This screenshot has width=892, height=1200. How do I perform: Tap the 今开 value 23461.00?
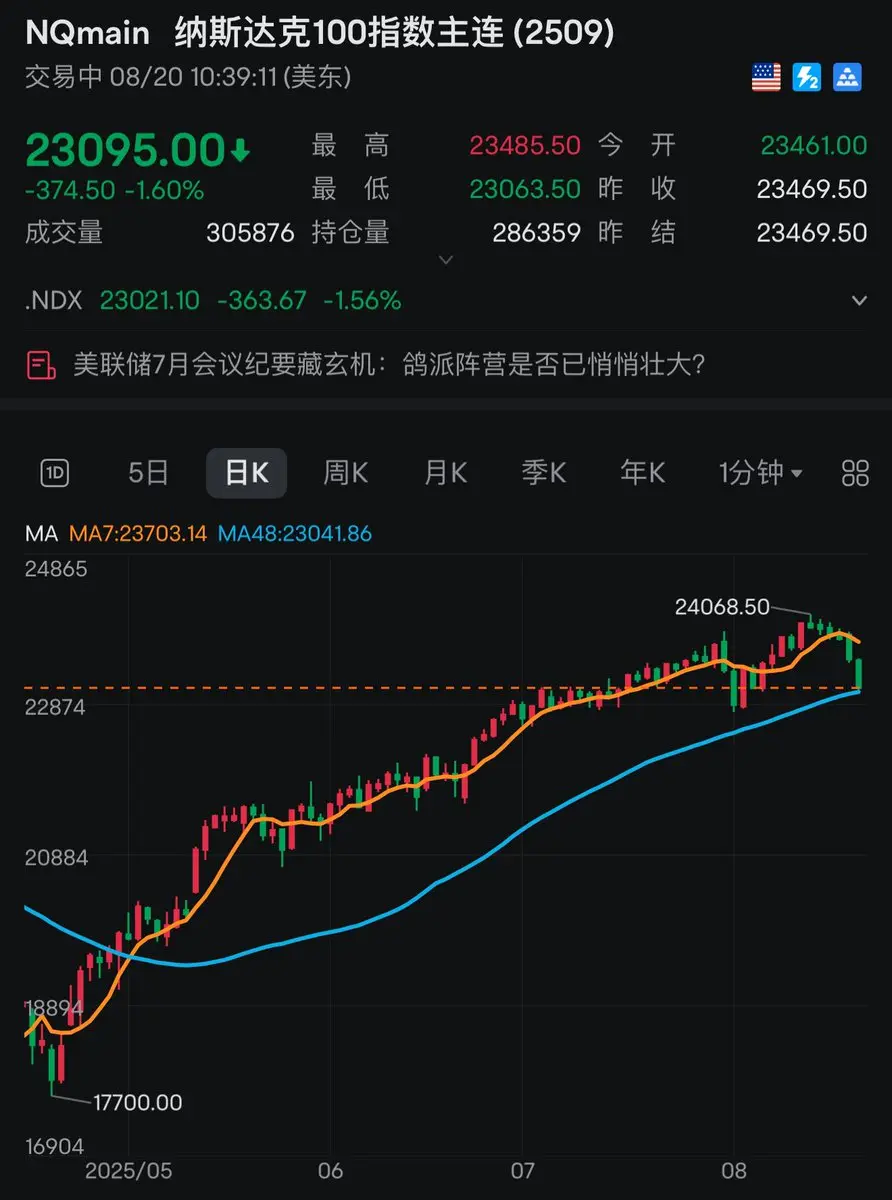click(x=814, y=146)
